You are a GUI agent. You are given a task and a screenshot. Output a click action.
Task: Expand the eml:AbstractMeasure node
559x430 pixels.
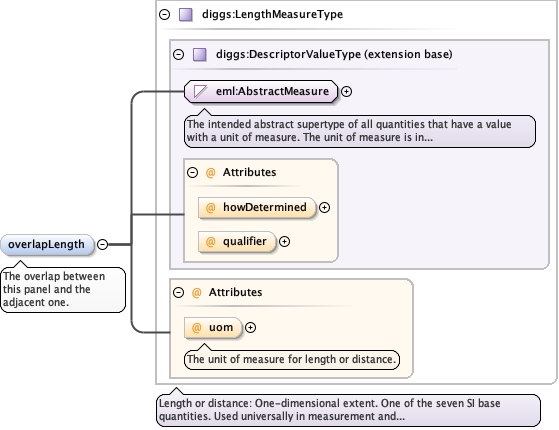346,92
